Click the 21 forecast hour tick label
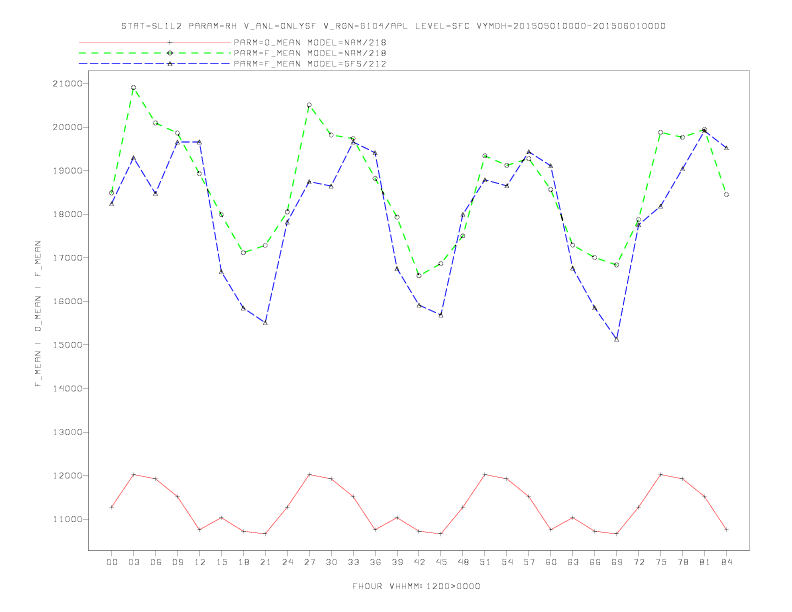 click(265, 562)
